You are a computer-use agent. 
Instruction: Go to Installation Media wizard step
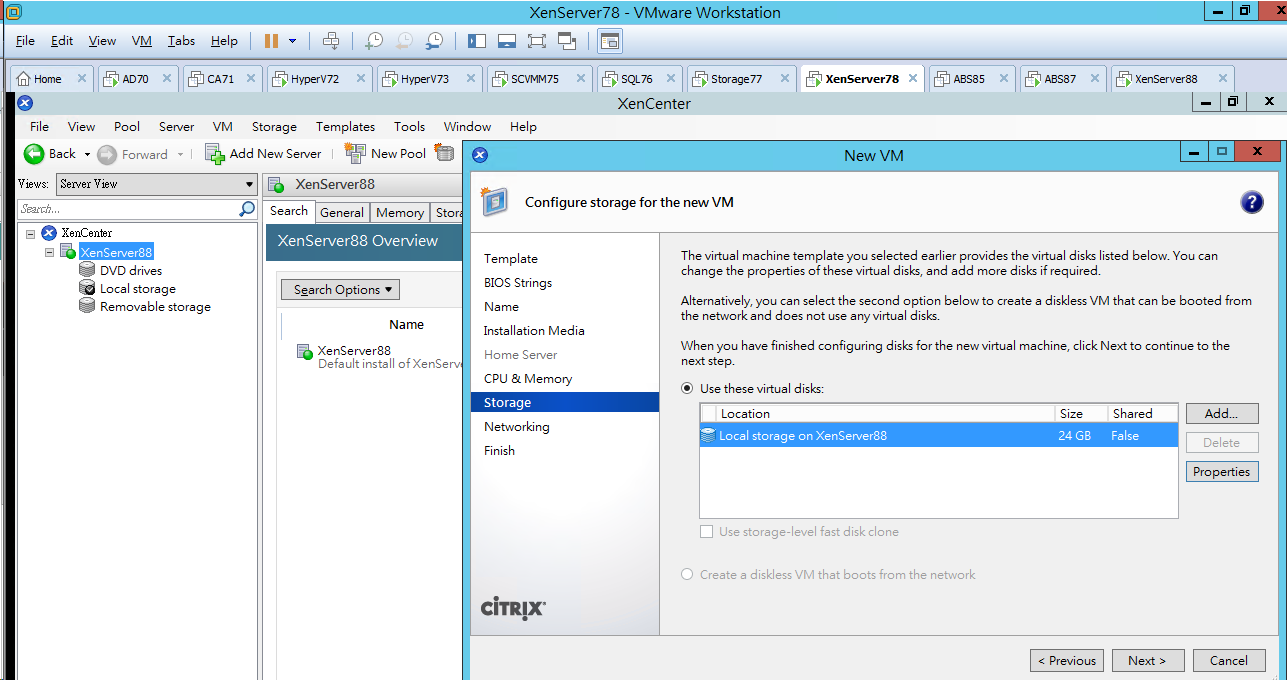(x=534, y=330)
